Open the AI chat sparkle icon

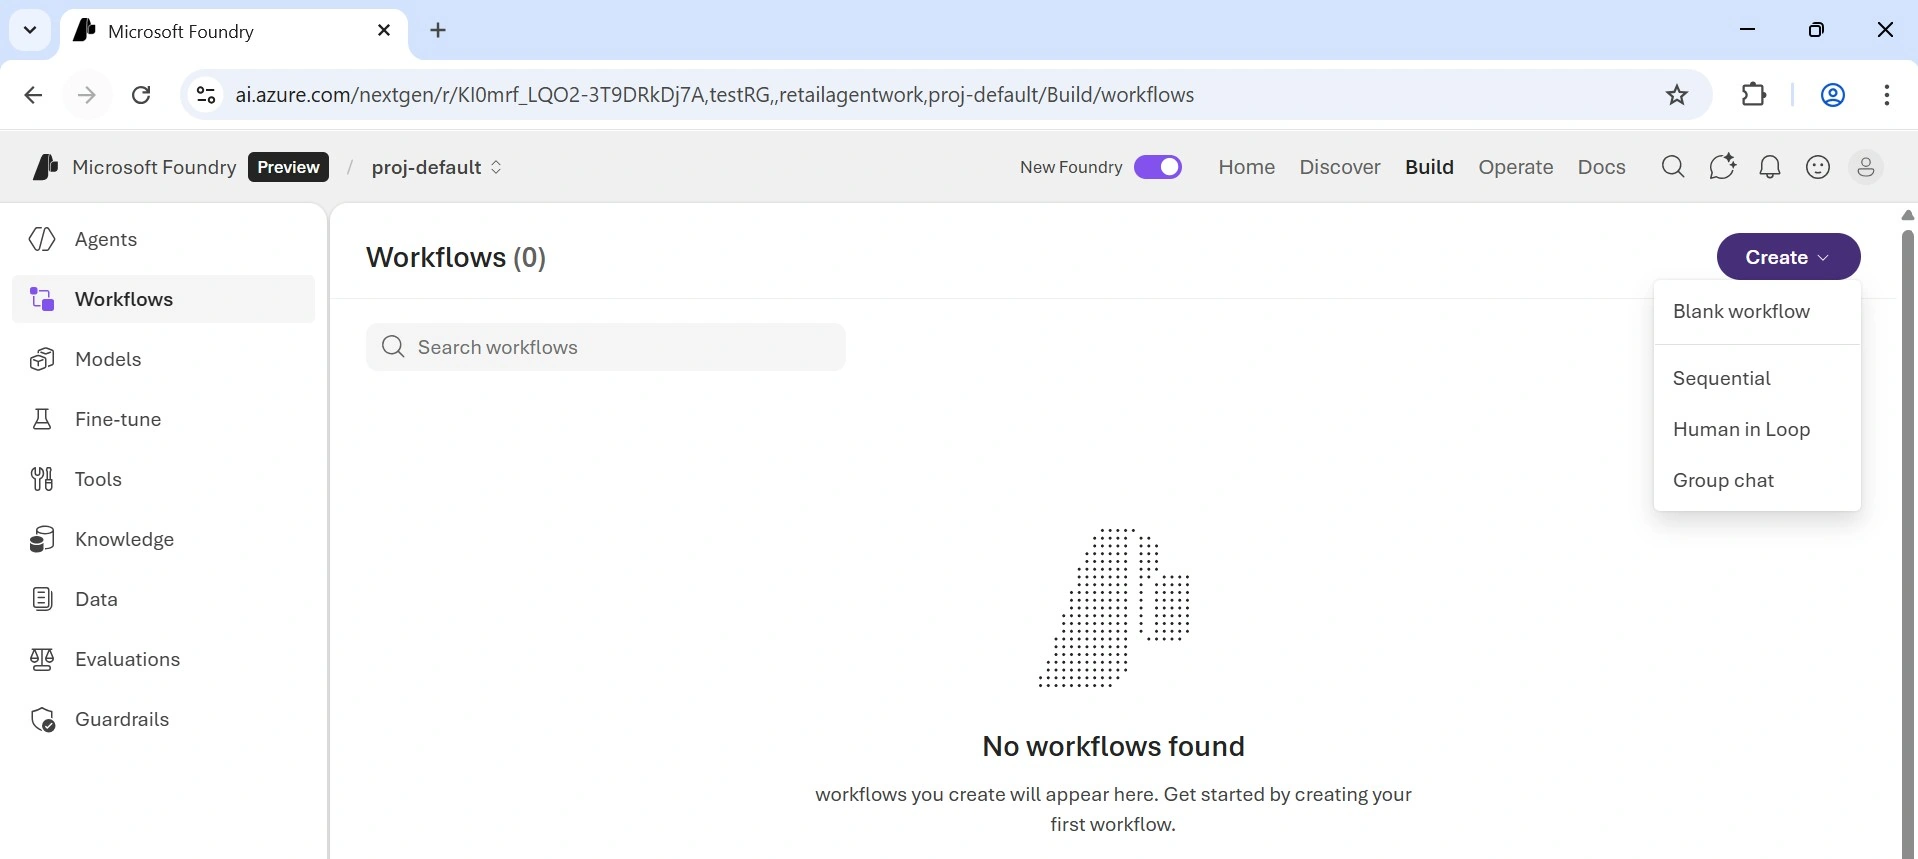click(1722, 167)
